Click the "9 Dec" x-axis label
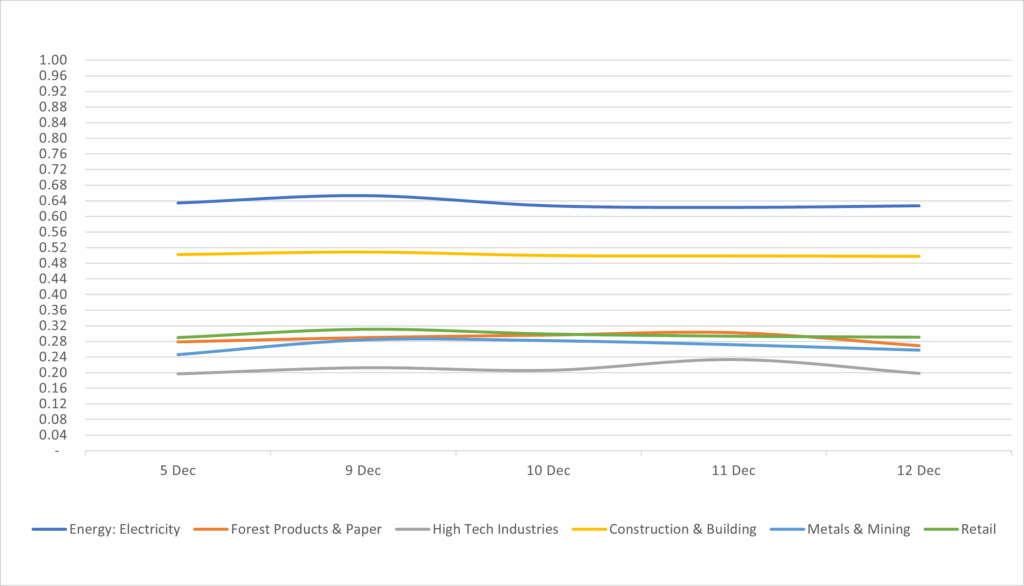 363,470
